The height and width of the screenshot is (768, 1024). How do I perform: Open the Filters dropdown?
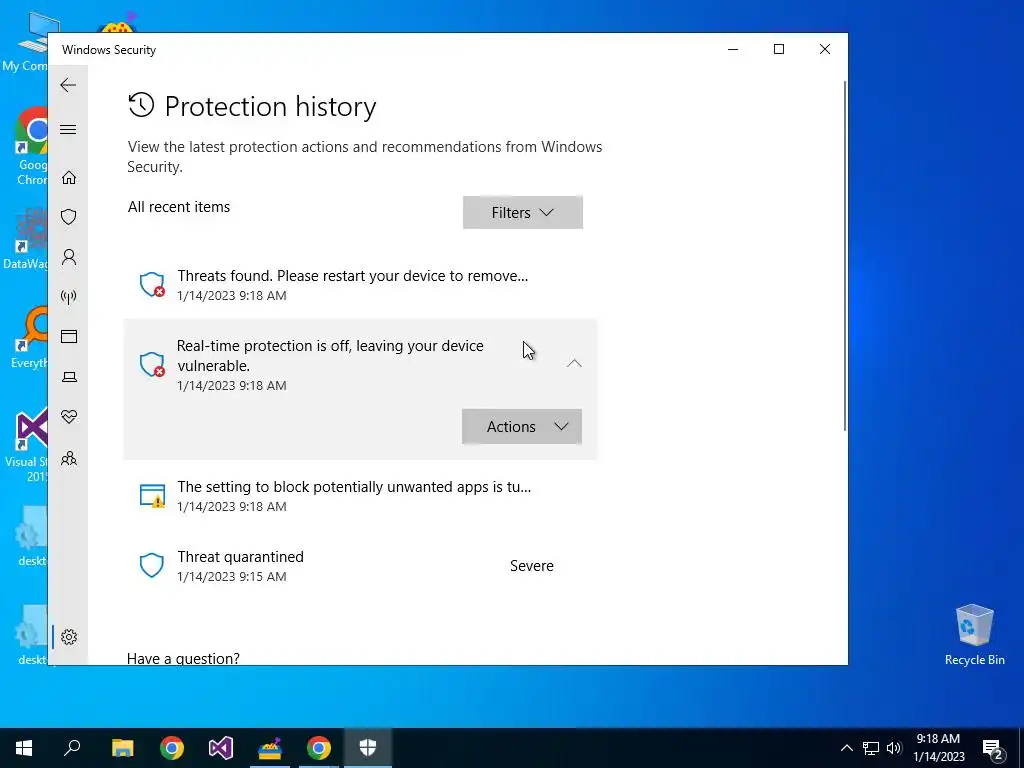522,212
